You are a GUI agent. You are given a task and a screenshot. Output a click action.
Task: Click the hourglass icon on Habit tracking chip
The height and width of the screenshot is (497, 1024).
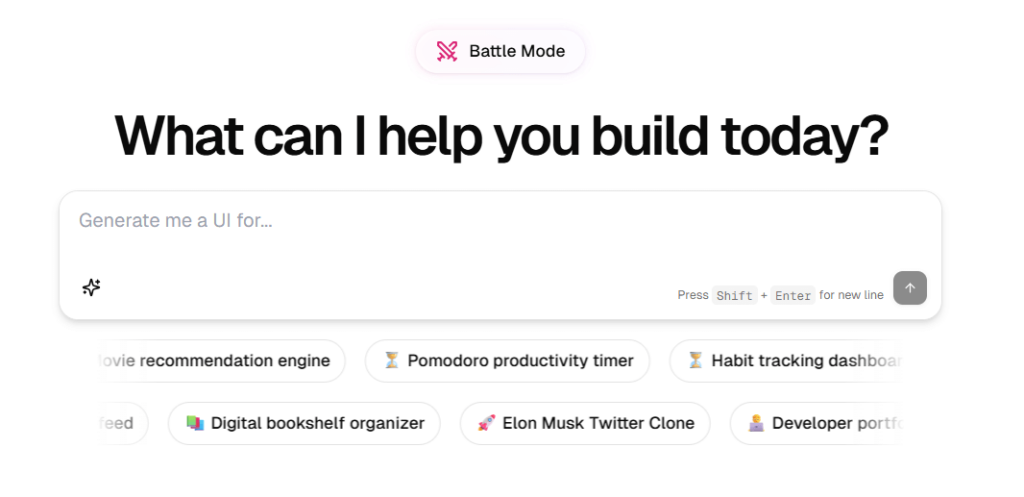click(x=695, y=361)
